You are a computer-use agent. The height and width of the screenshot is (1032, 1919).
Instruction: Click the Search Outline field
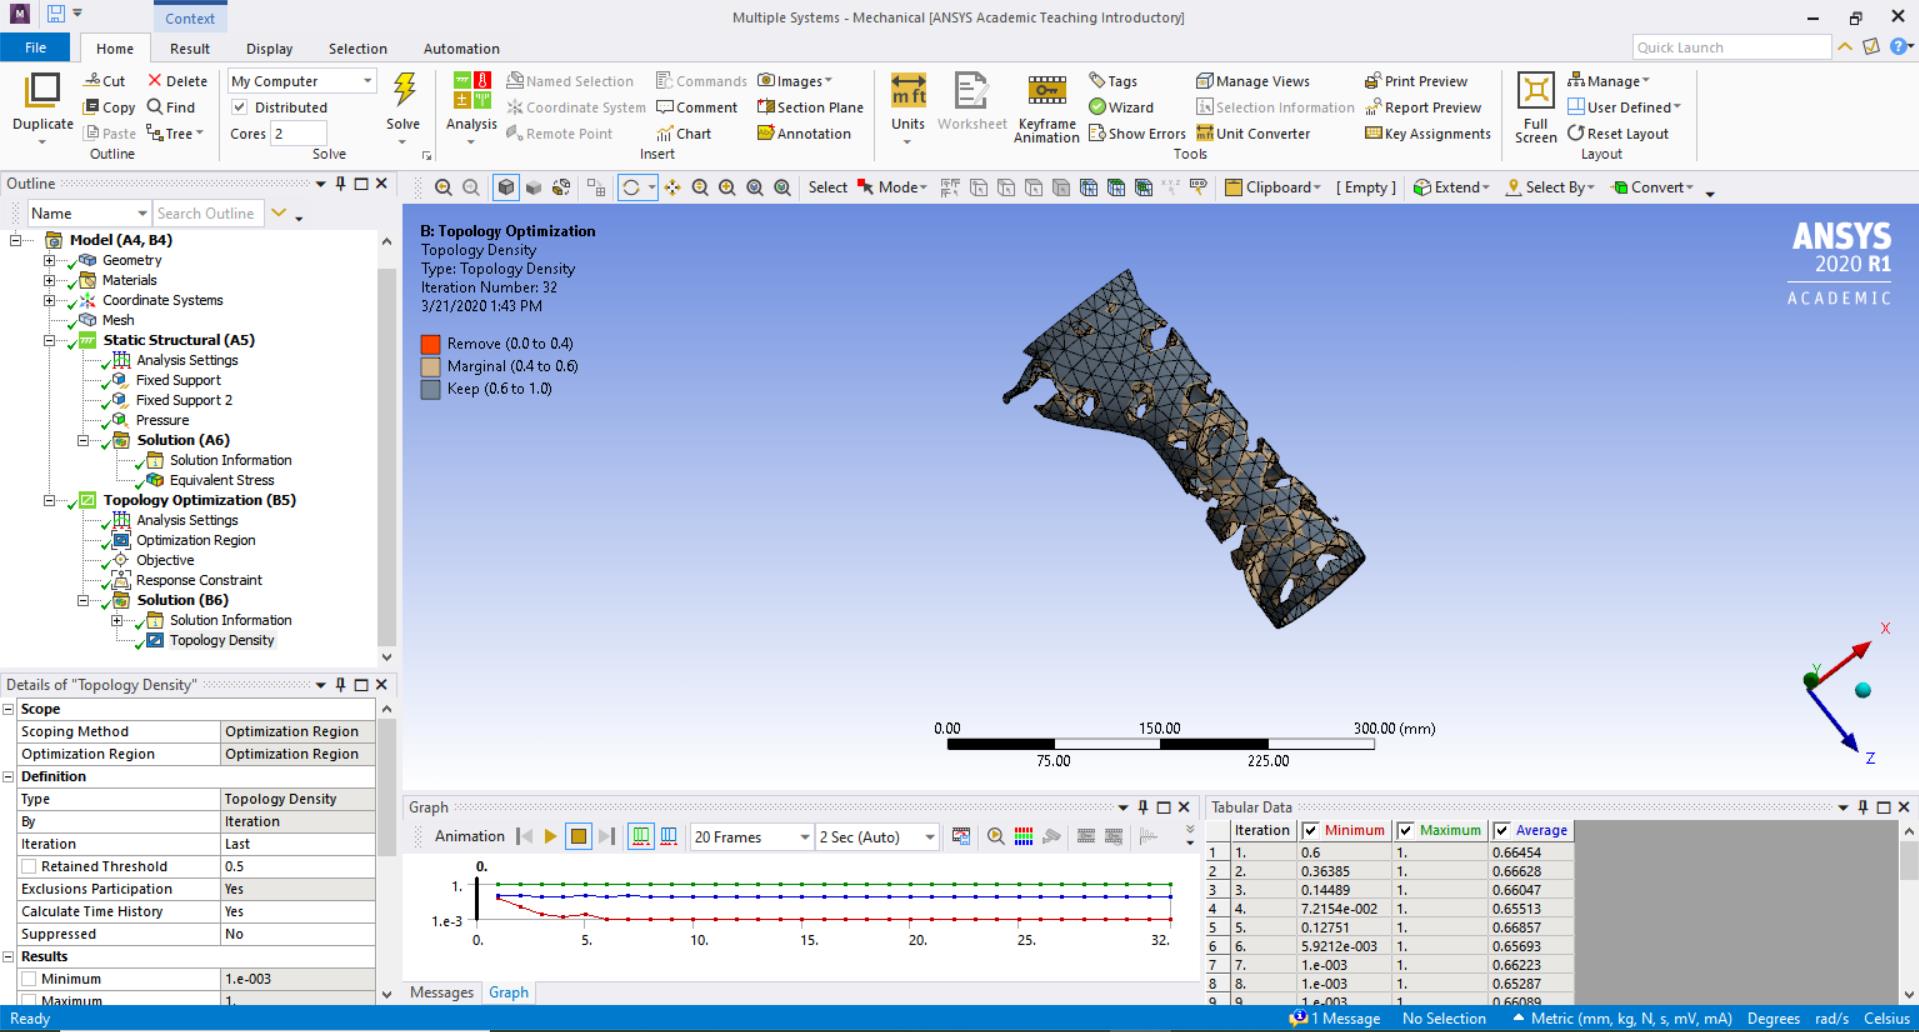pos(208,213)
